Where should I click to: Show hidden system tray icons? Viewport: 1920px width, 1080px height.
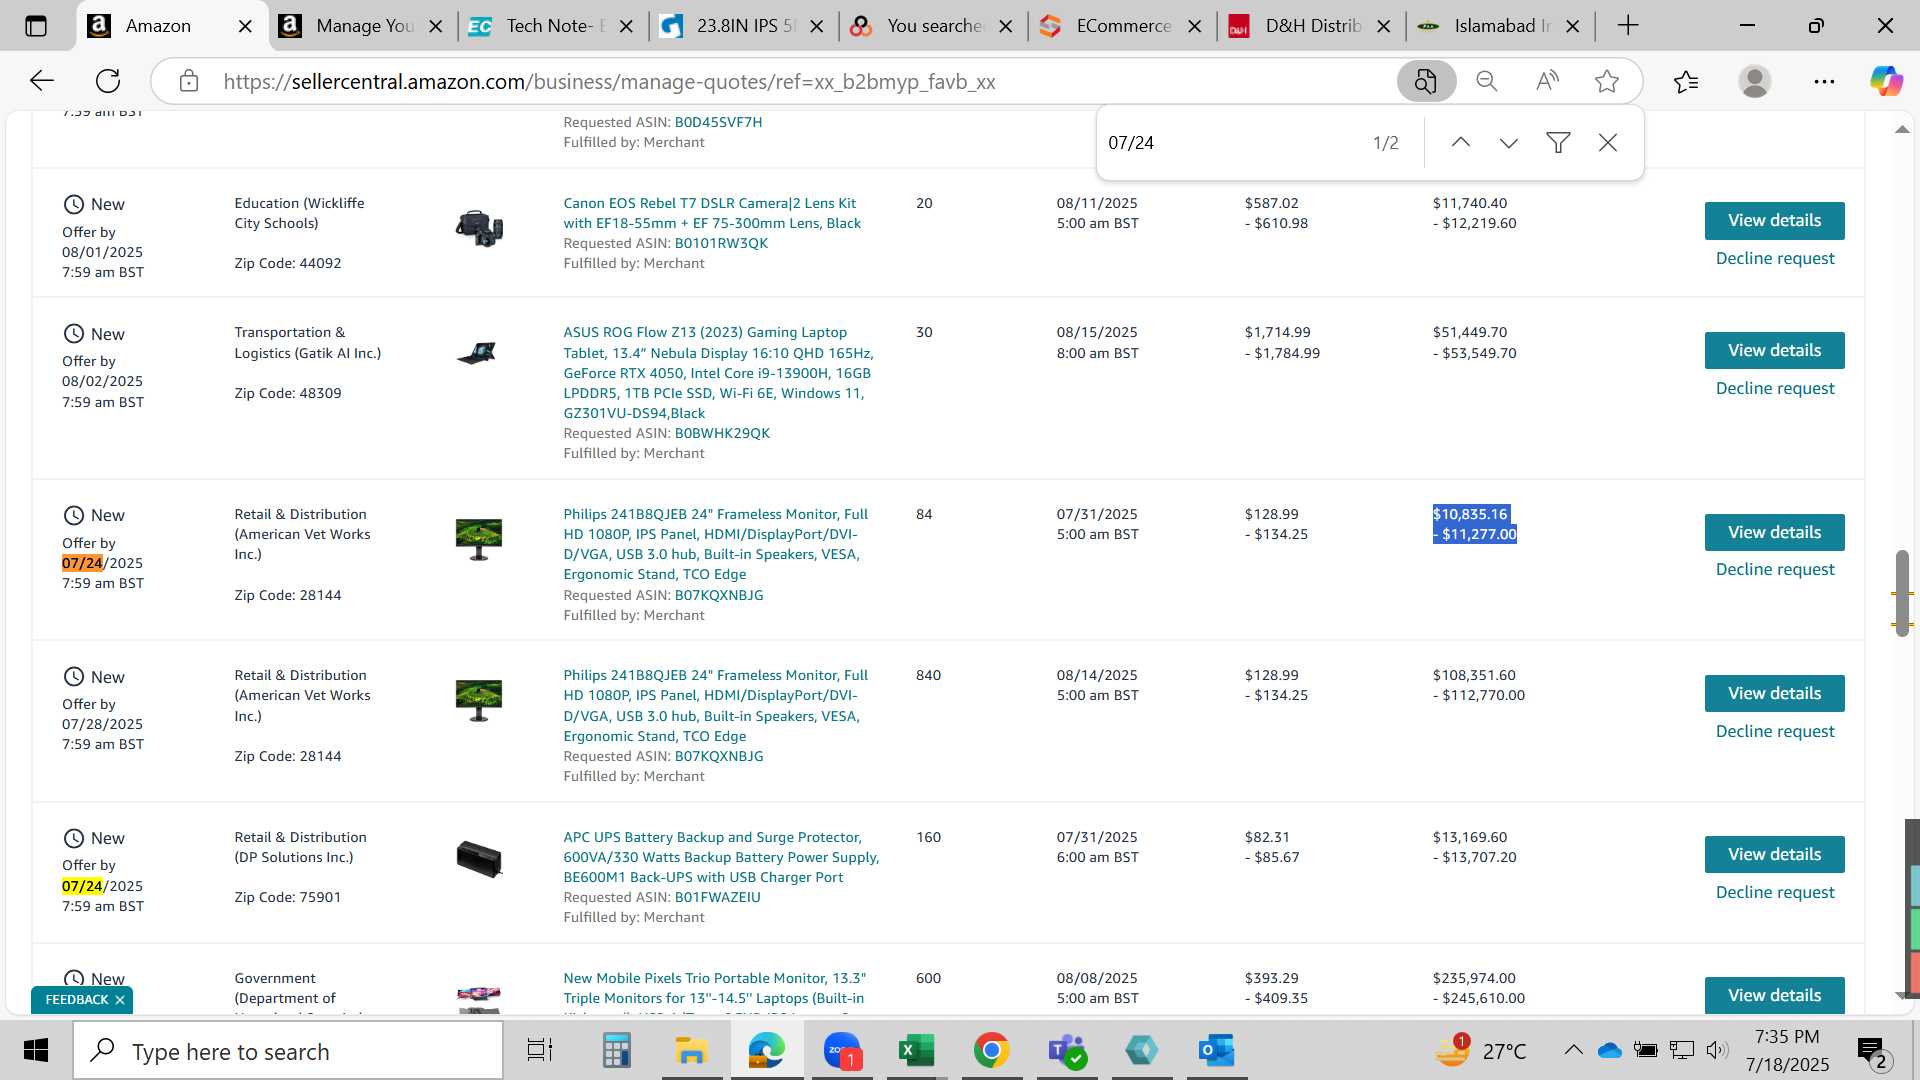tap(1573, 1050)
